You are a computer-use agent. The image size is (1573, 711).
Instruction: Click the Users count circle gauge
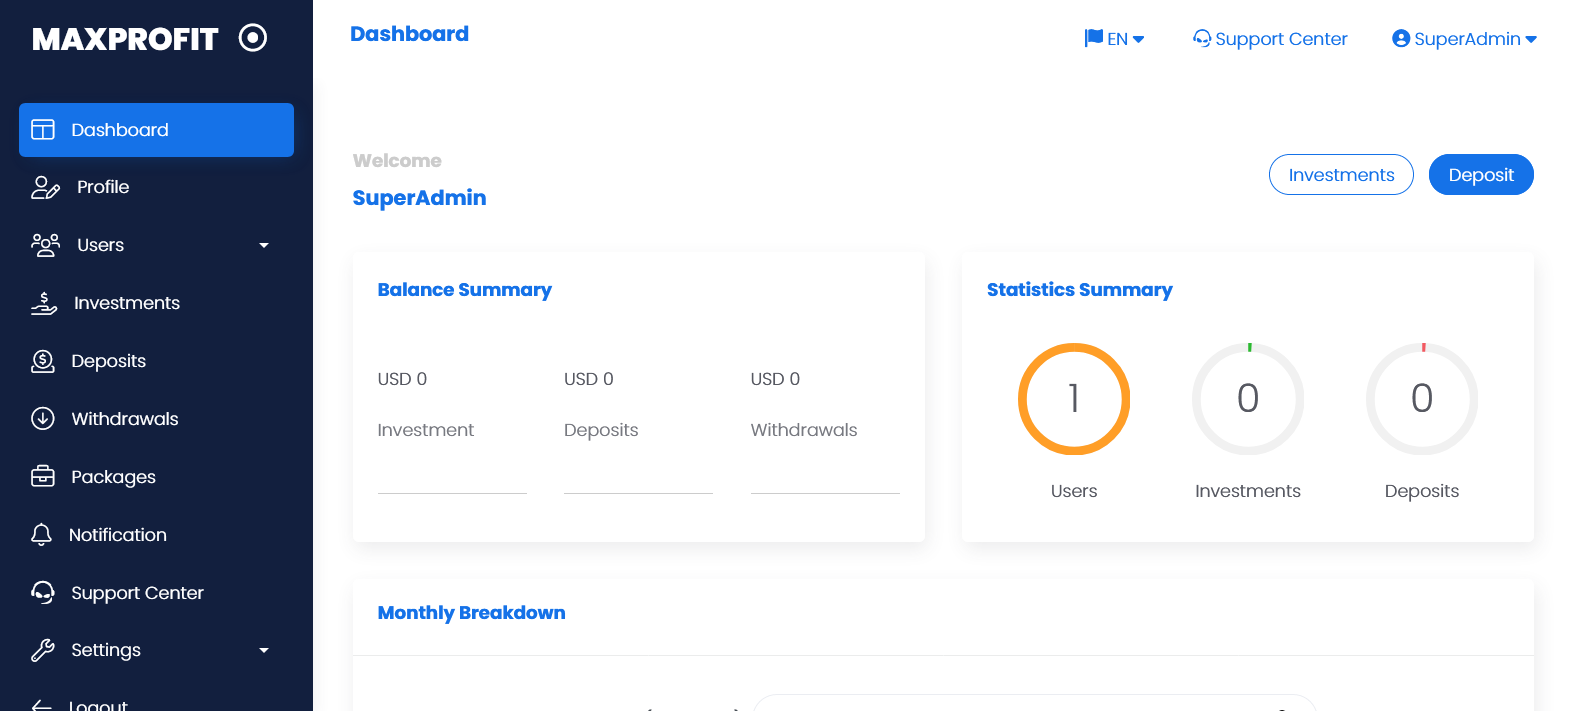click(x=1074, y=399)
